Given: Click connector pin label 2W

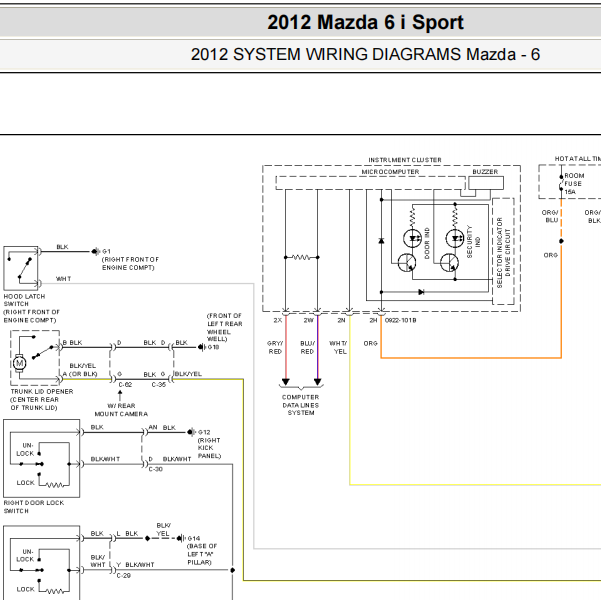Looking at the screenshot, I should tap(309, 320).
